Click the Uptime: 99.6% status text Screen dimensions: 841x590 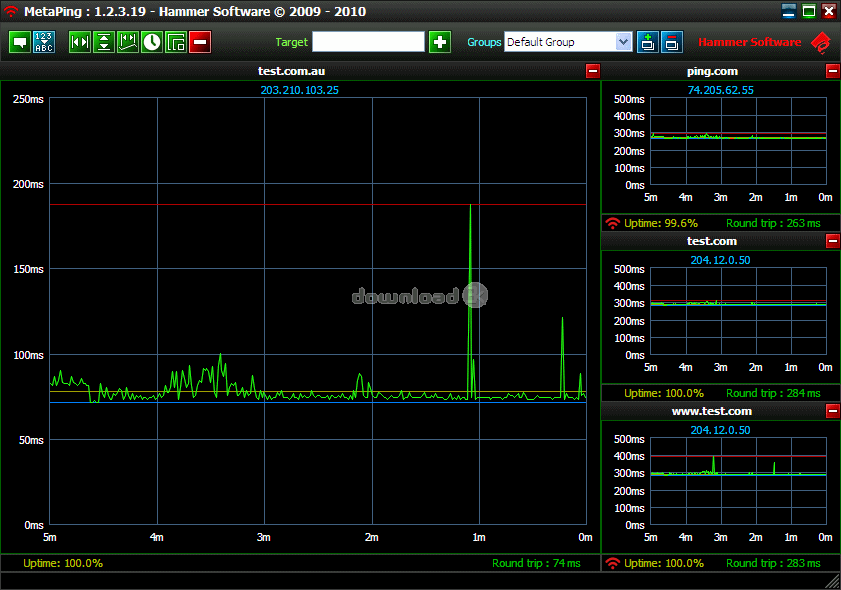point(661,223)
